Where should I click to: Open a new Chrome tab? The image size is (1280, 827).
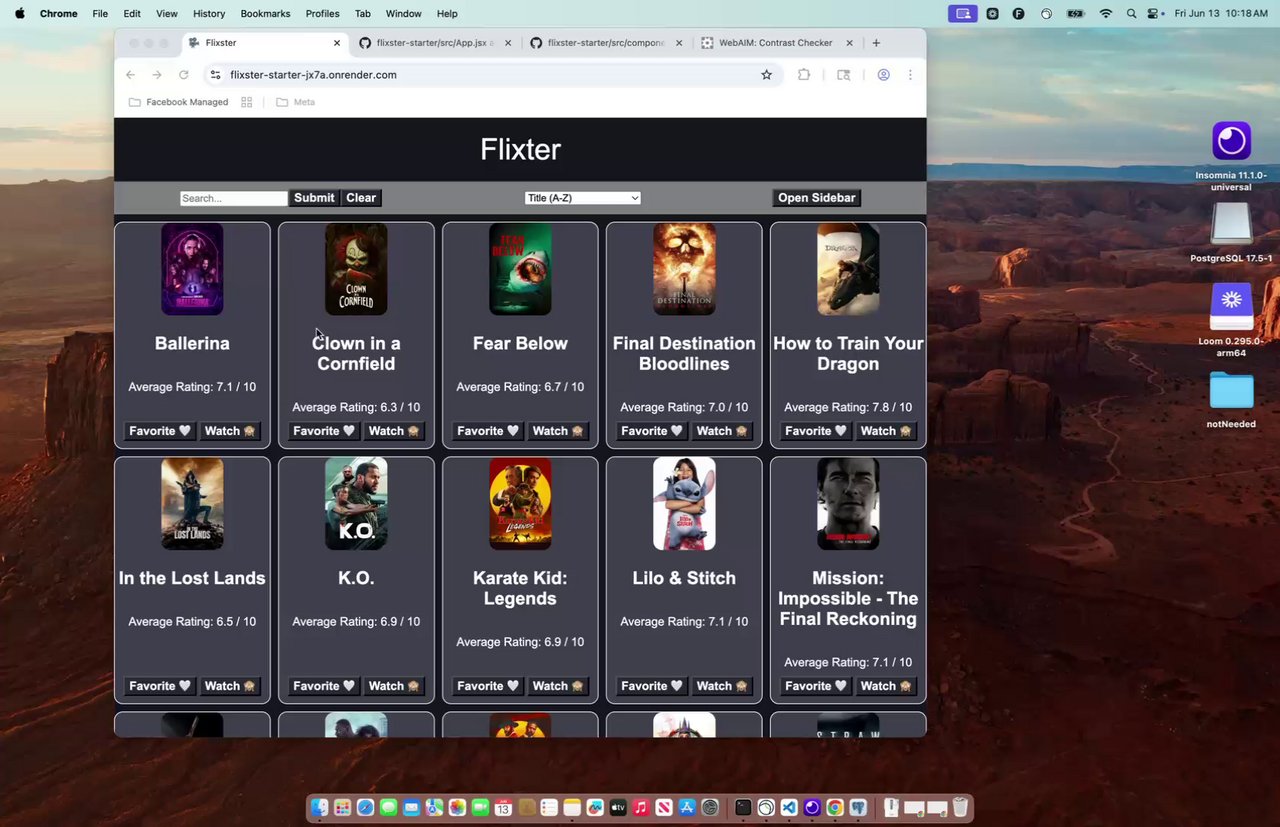click(876, 43)
